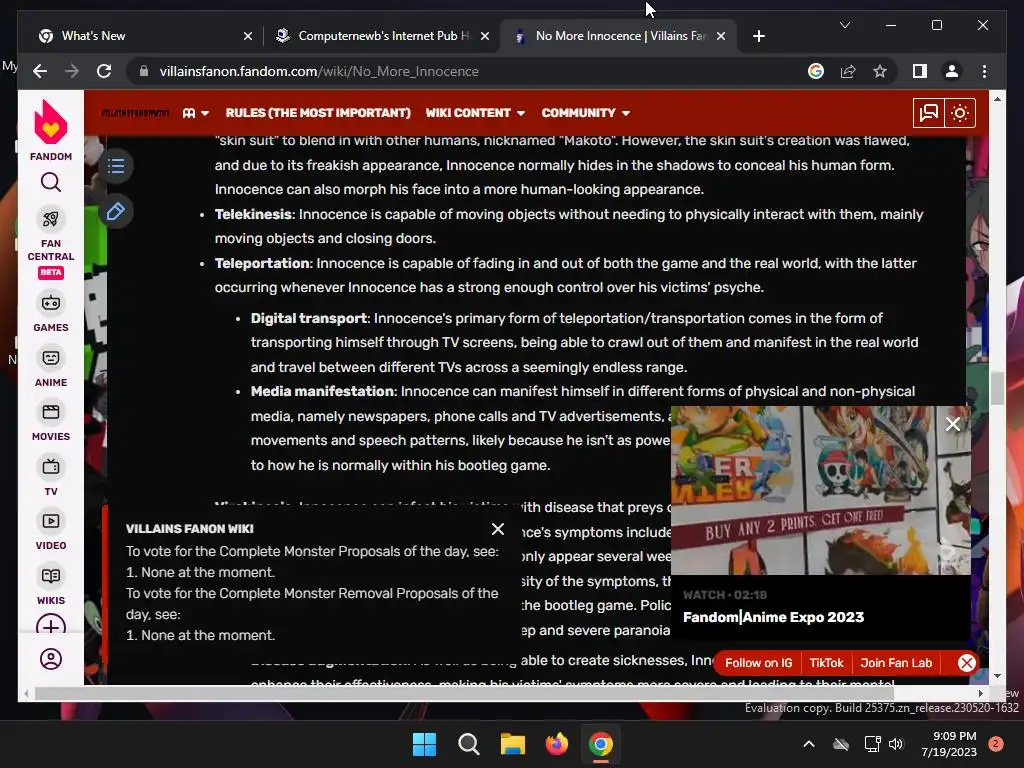
Task: Play the Anime Expo video thumbnail
Action: coord(821,490)
